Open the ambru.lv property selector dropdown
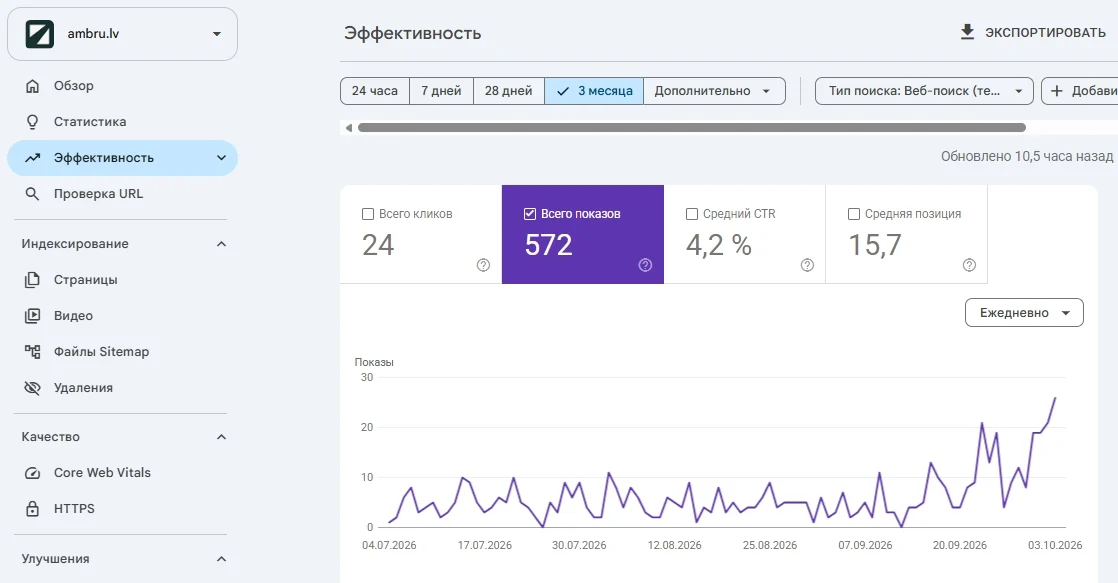Screen dimensions: 1118x583 point(122,34)
